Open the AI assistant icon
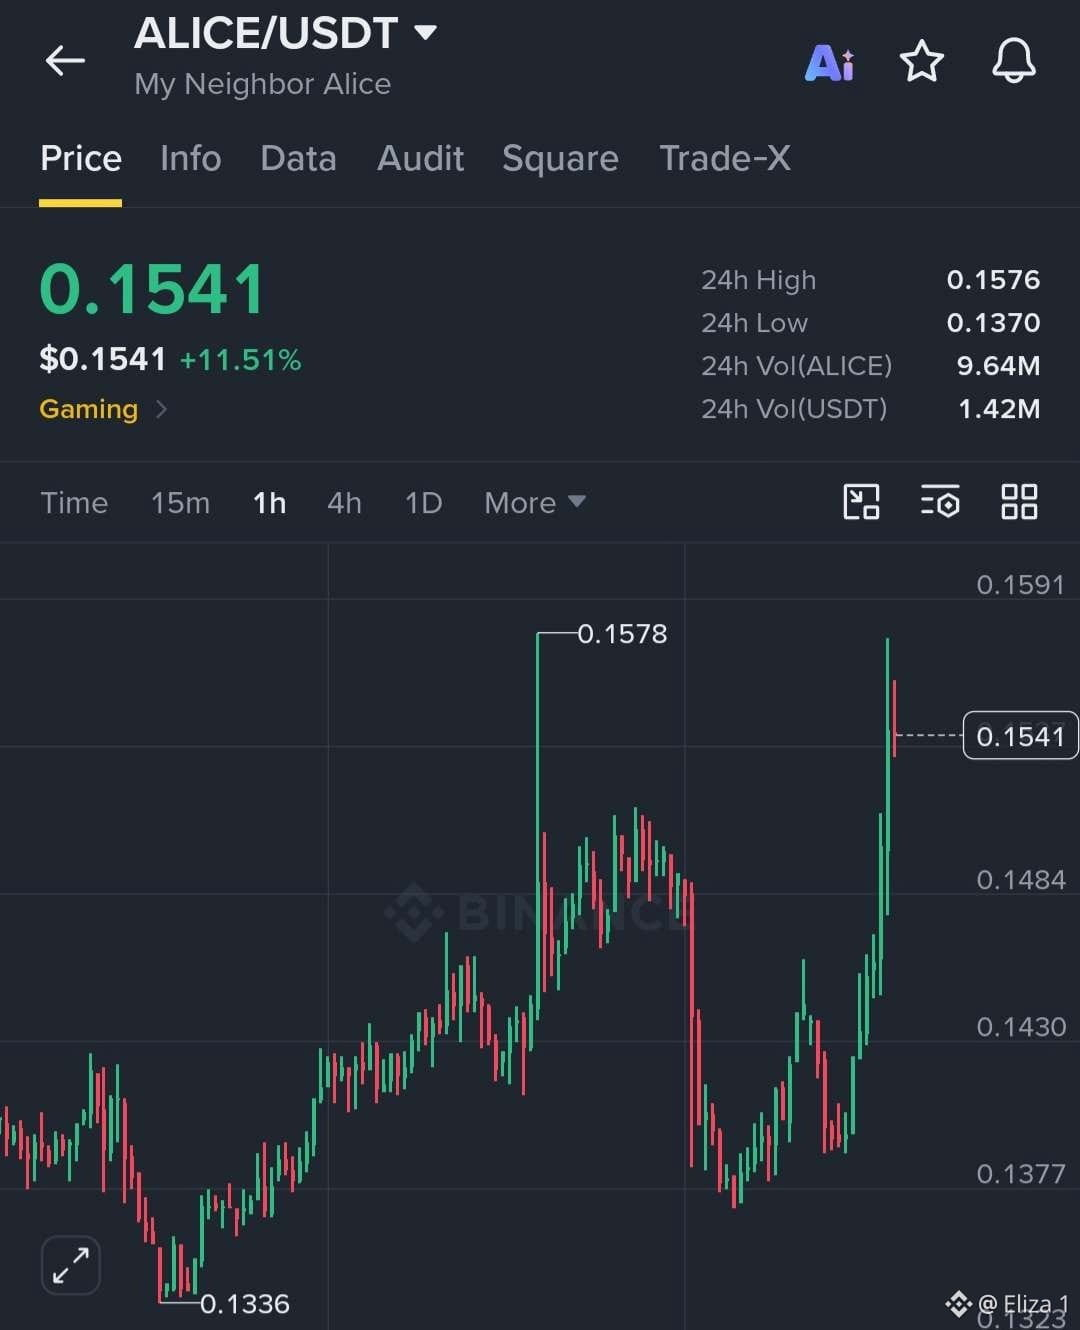 [830, 63]
